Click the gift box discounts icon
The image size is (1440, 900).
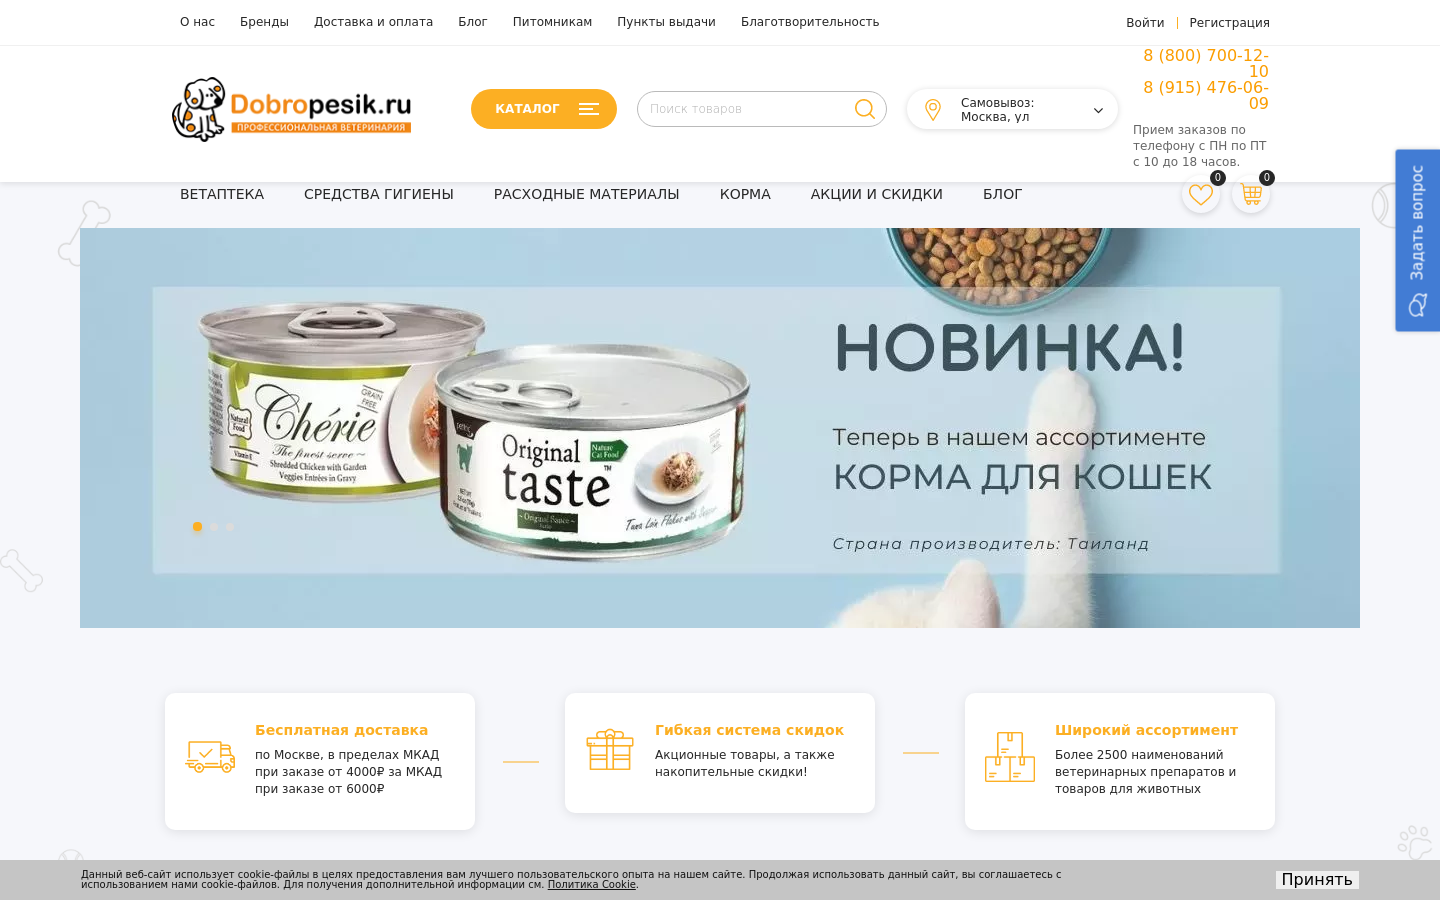point(610,750)
